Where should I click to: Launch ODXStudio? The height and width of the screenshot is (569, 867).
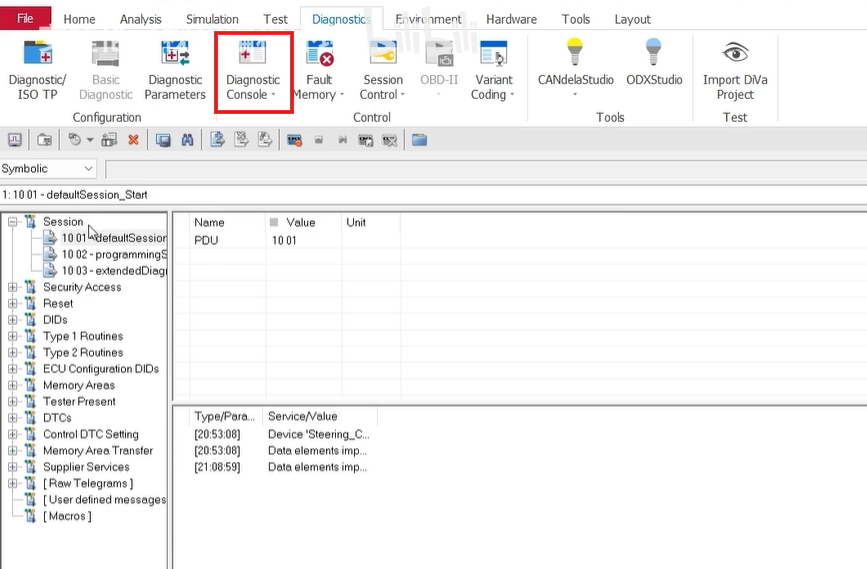[654, 64]
